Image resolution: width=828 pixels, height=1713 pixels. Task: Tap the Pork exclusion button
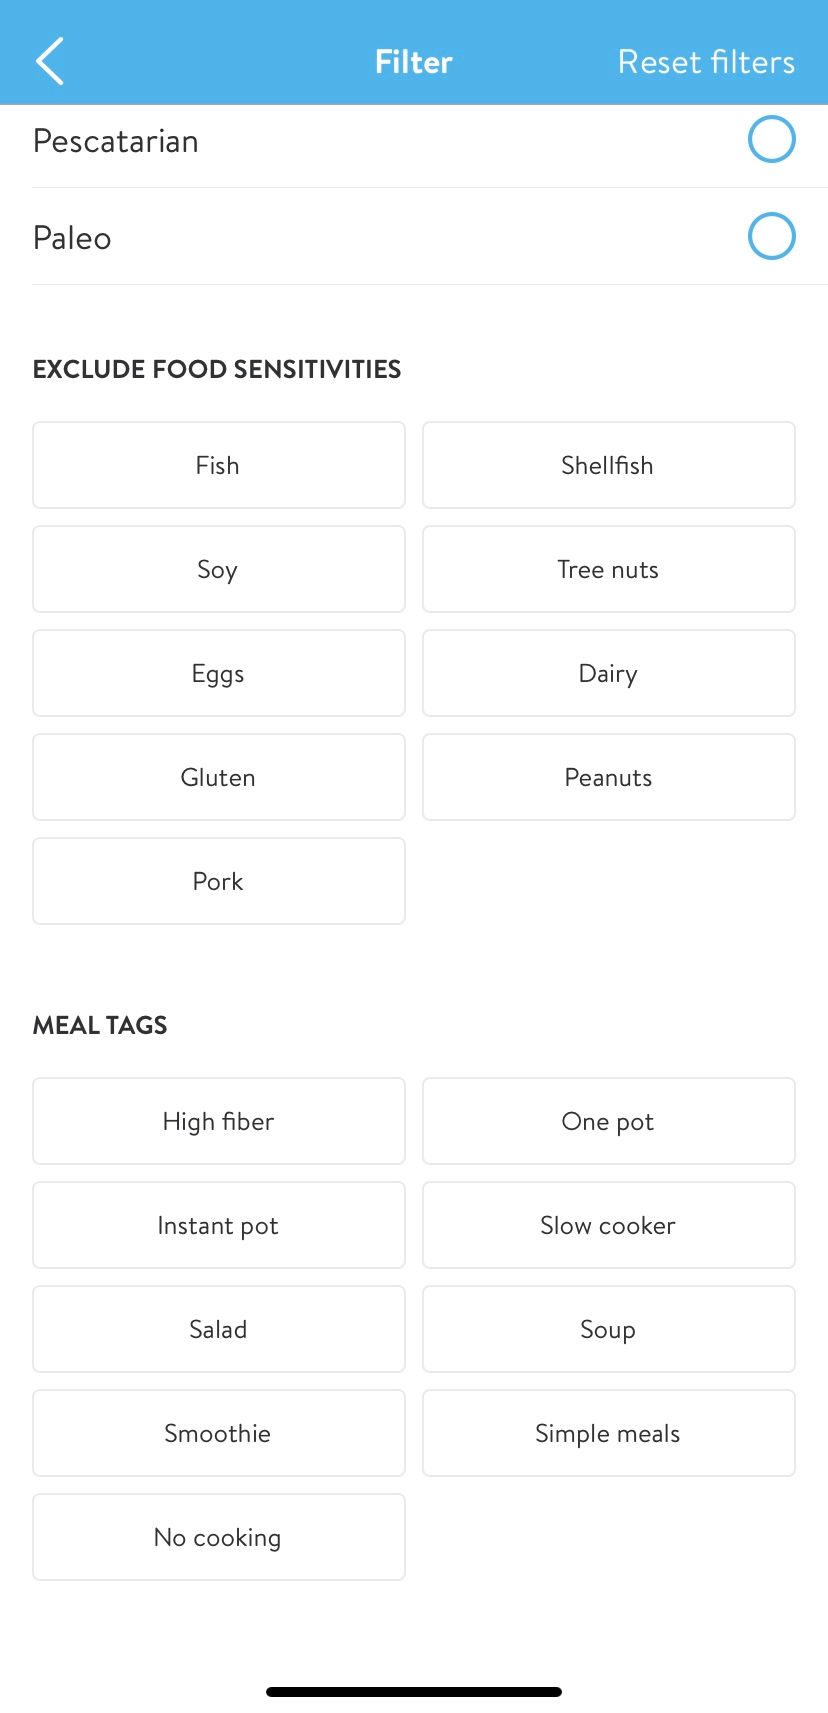218,881
